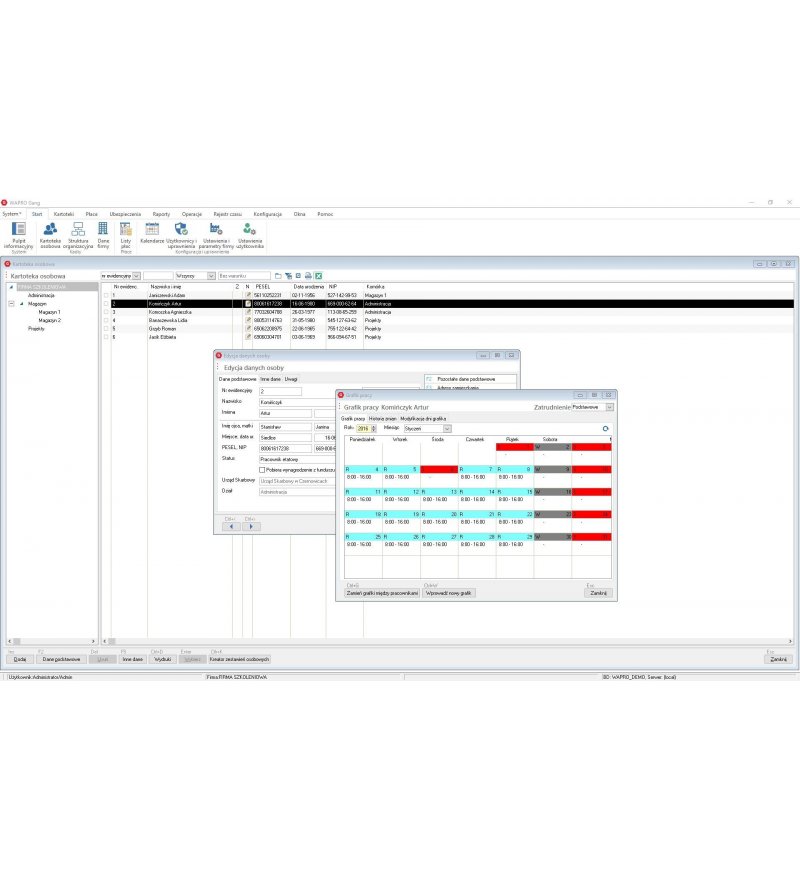Click the horizontal scrollbar of employee list
The image size is (800, 880).
447,641
